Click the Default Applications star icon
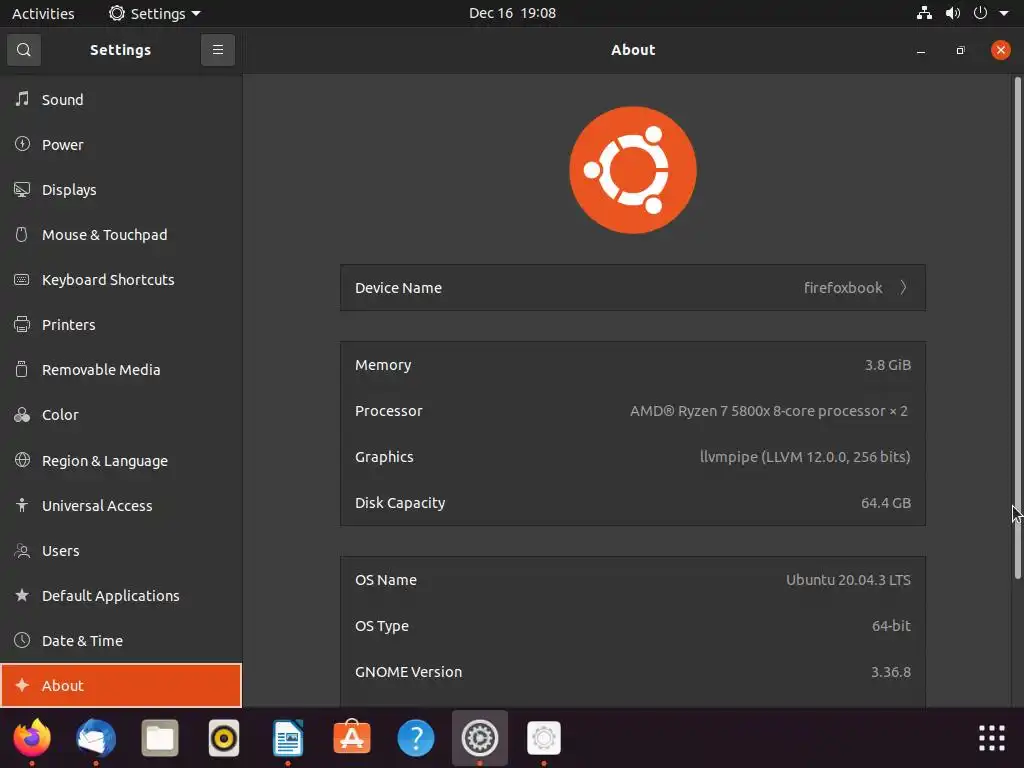The image size is (1024, 768). 22,595
